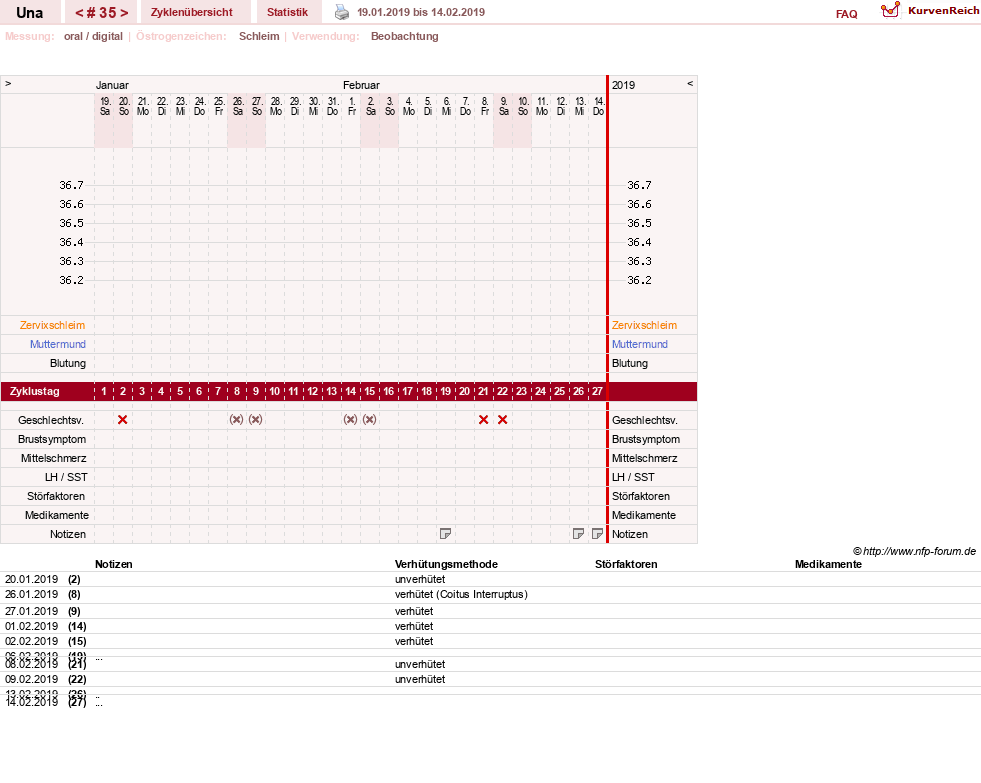The width and height of the screenshot is (981, 783).
Task: Open the Zyklenübersicht tab
Action: (x=191, y=12)
